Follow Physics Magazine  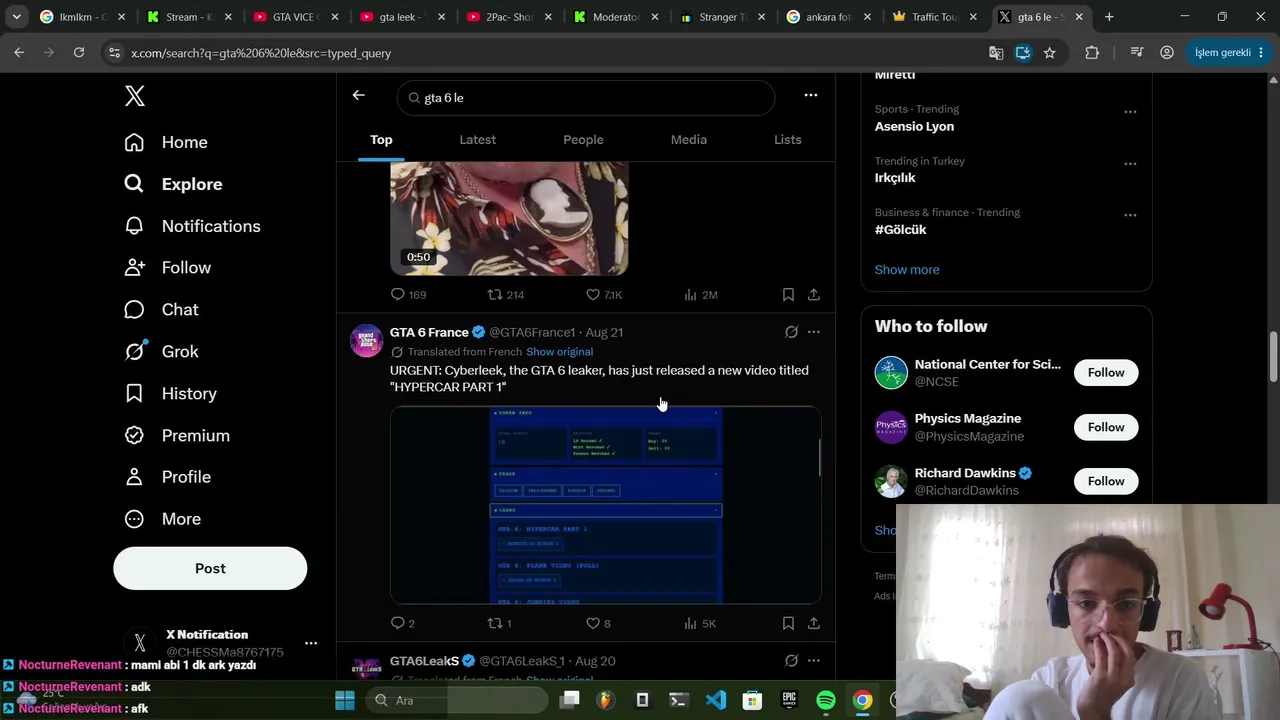click(1106, 427)
